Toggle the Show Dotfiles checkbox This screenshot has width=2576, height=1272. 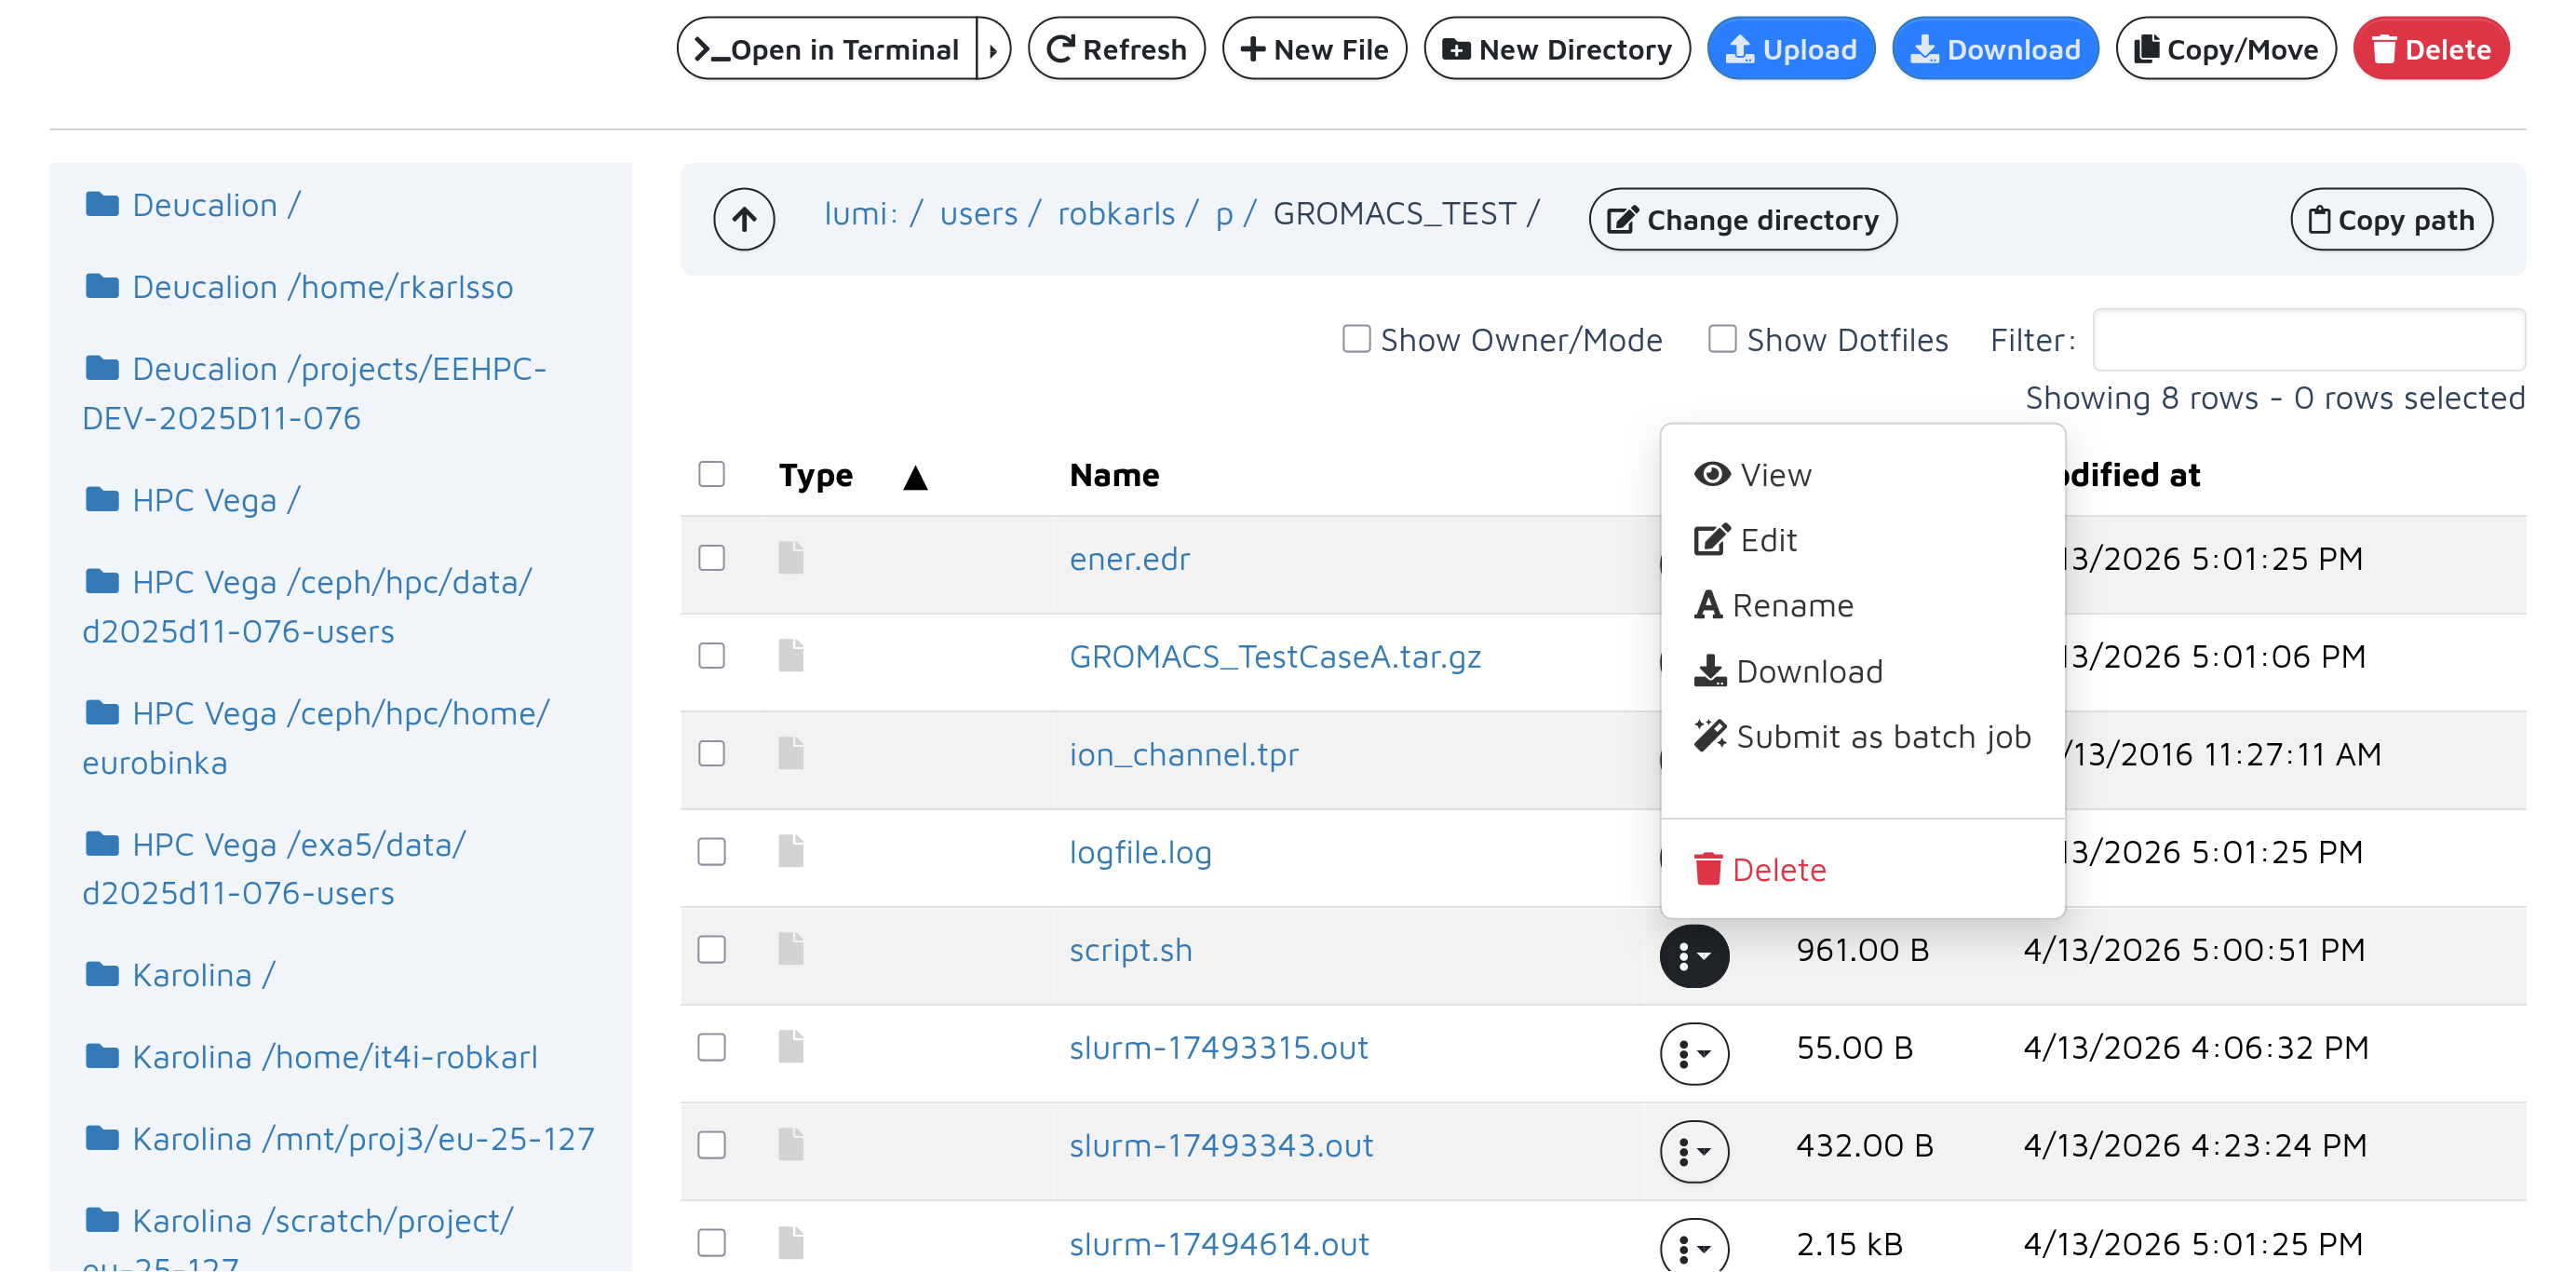point(1721,339)
